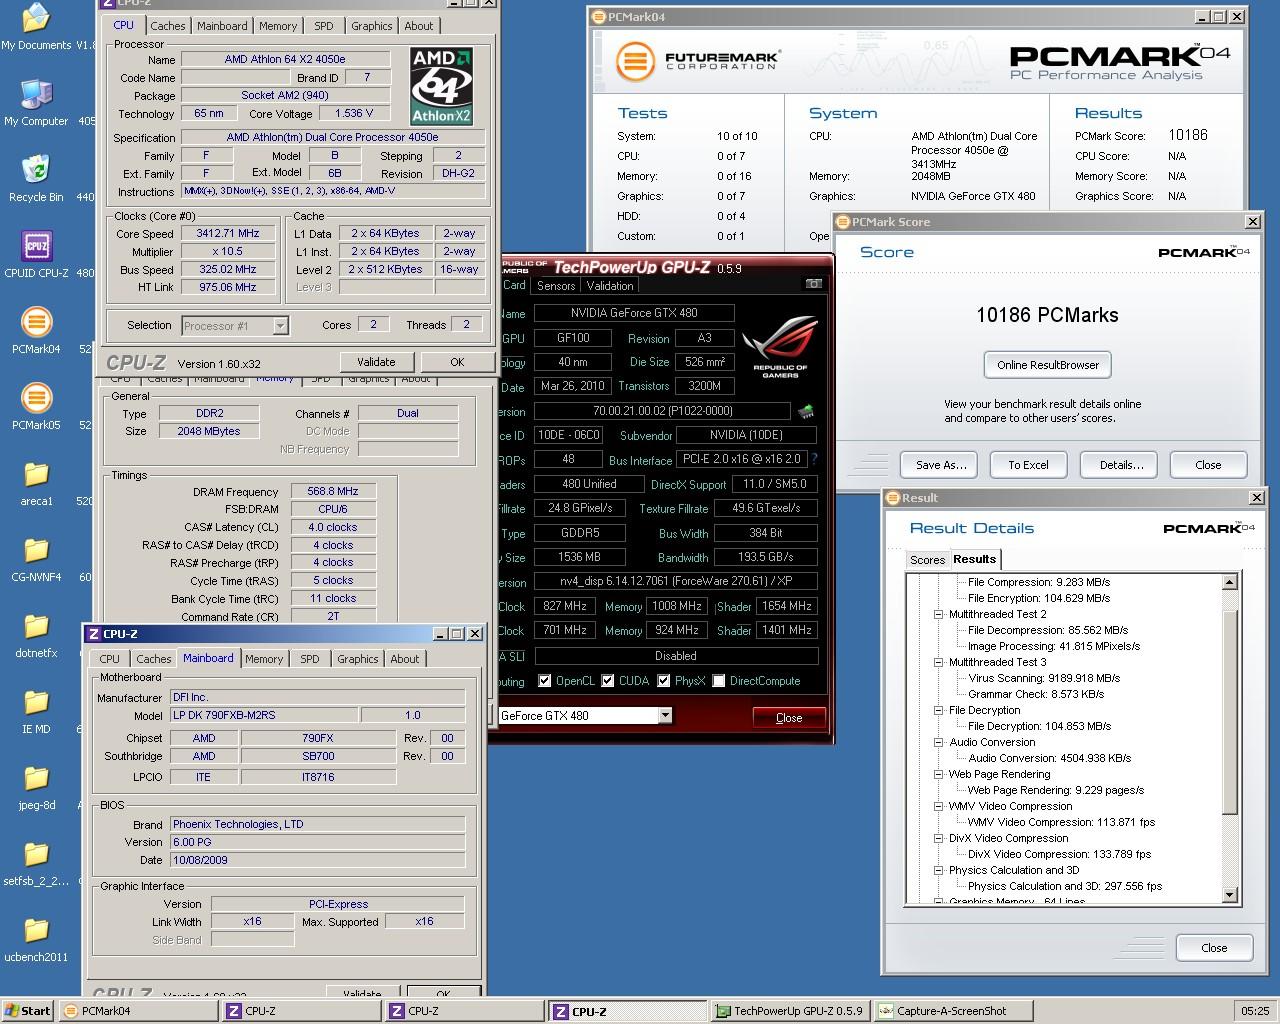Click Mainboard tab in bottom CPU-Z
Viewport: 1280px width, 1024px height.
pyautogui.click(x=208, y=658)
